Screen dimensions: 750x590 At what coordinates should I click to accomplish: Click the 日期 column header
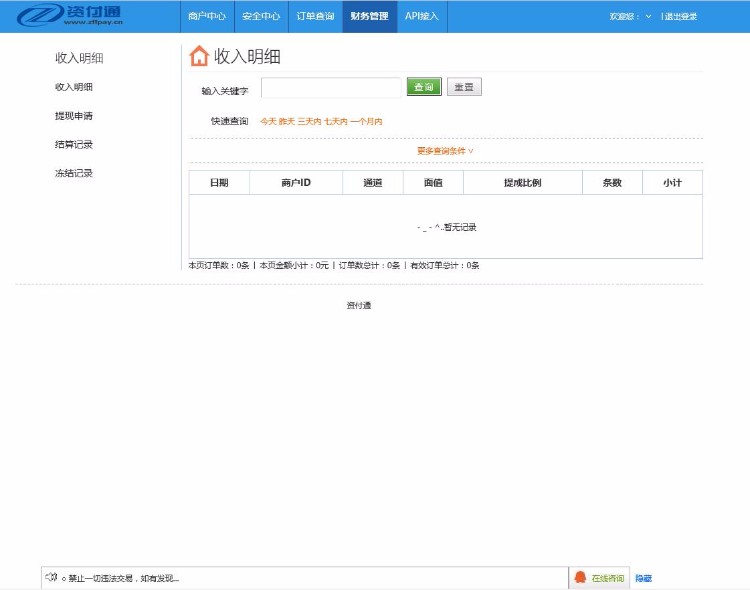pyautogui.click(x=219, y=182)
